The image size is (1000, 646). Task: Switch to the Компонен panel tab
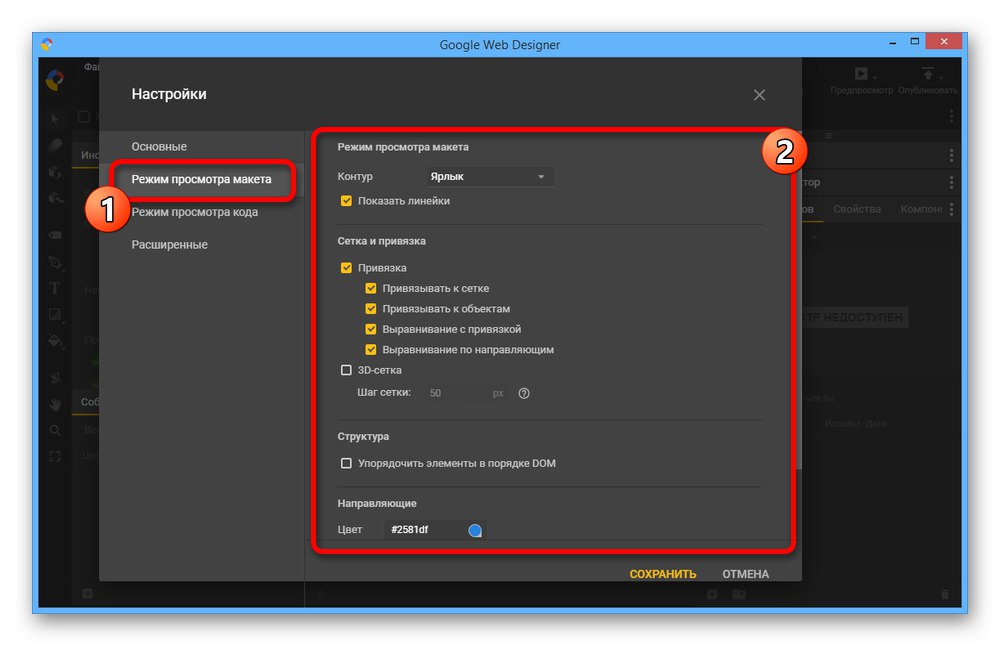pyautogui.click(x=921, y=209)
